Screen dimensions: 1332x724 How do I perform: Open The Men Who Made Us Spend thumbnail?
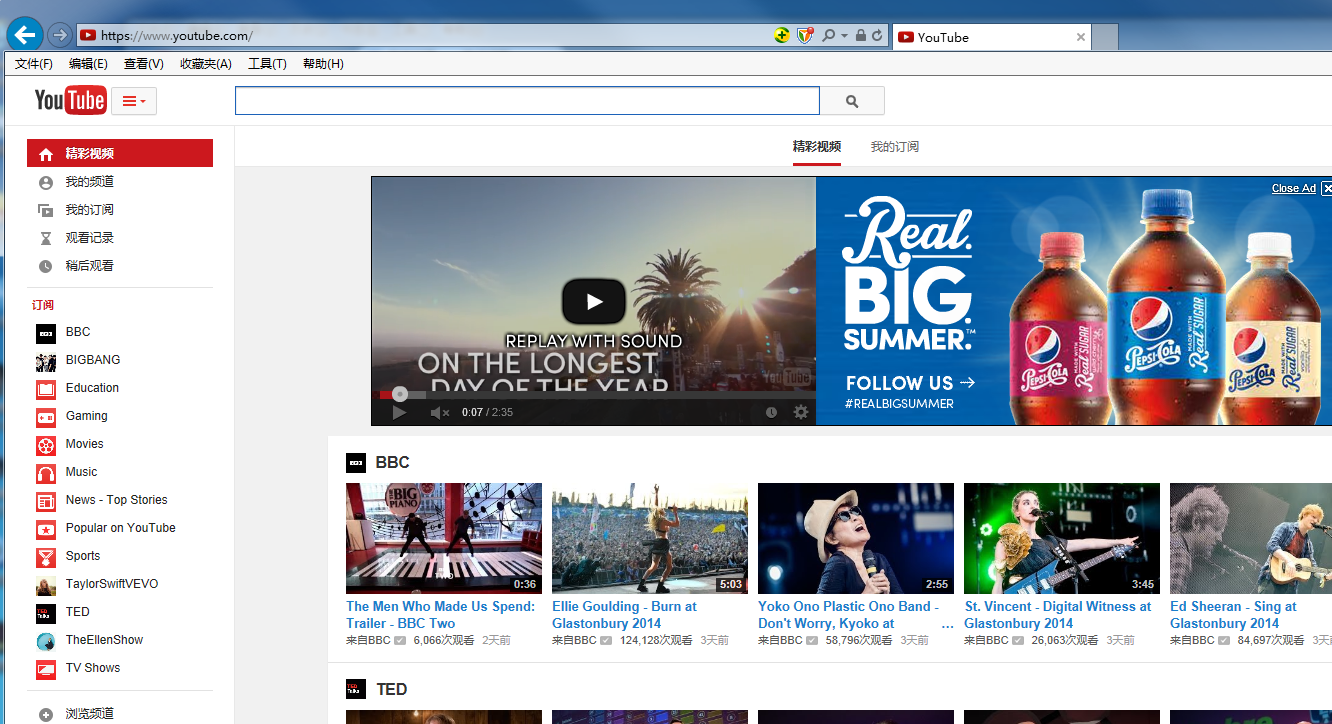[444, 538]
